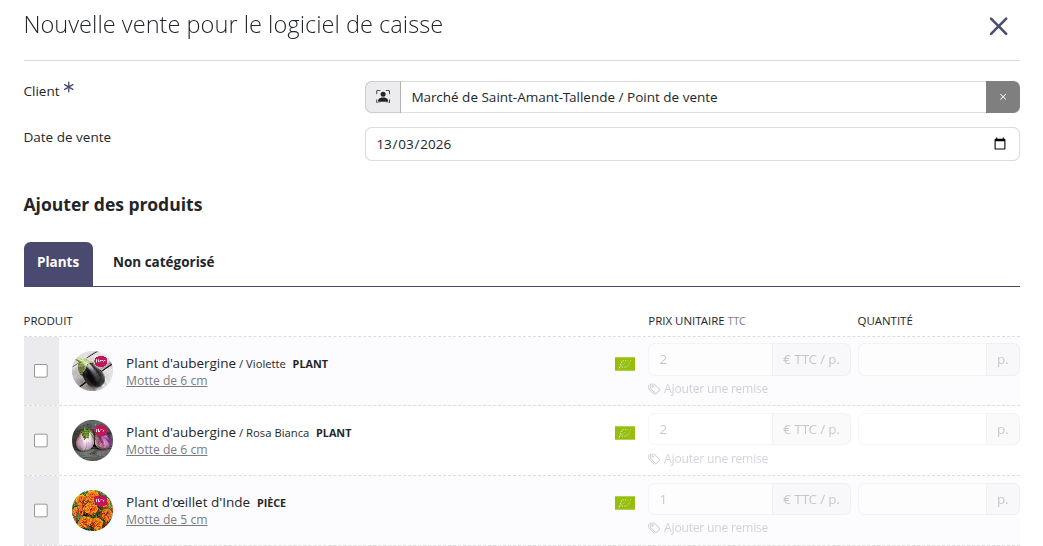Click the organic label icon for Rosa Bianca

[625, 433]
